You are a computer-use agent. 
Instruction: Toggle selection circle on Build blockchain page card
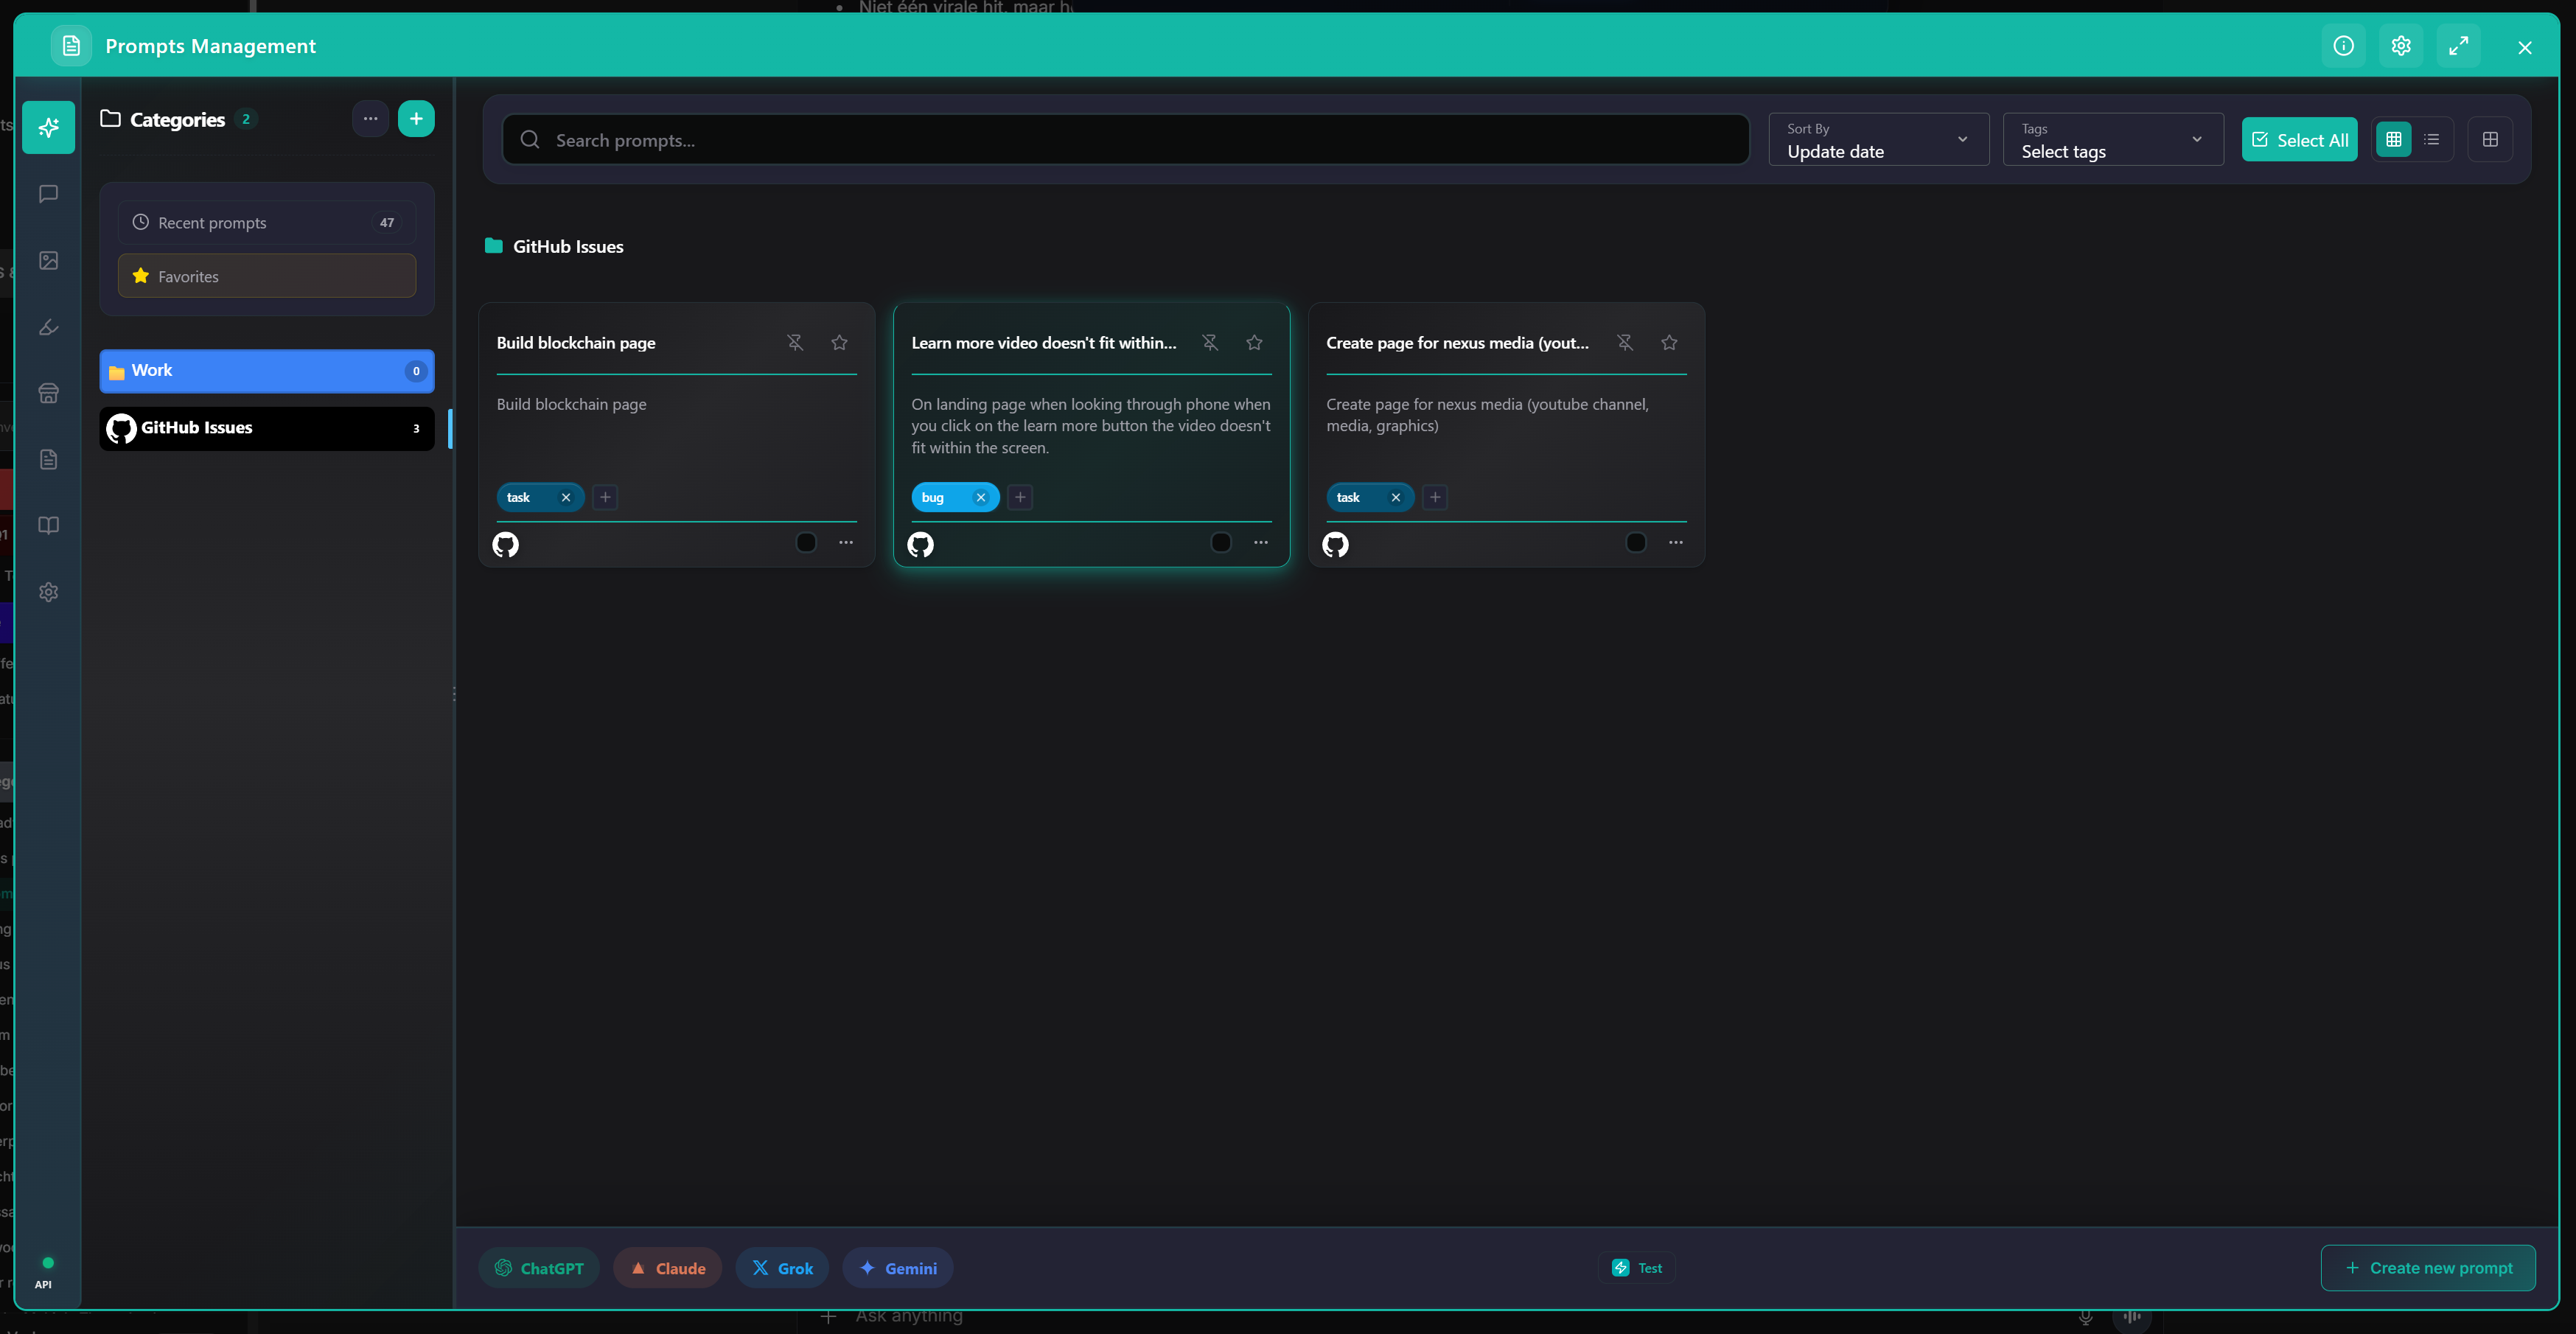(x=806, y=542)
